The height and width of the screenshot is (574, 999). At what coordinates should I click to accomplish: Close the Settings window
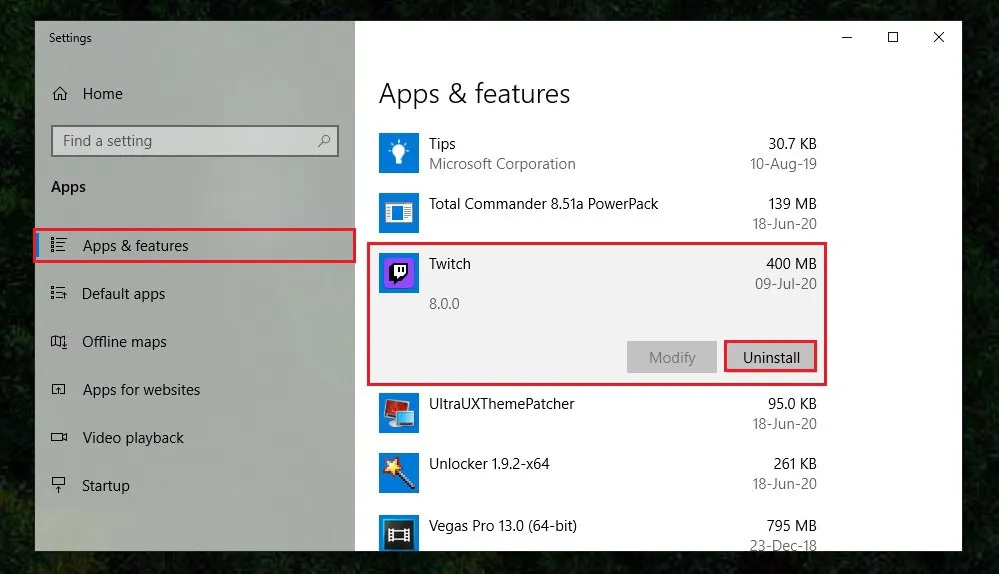click(938, 38)
